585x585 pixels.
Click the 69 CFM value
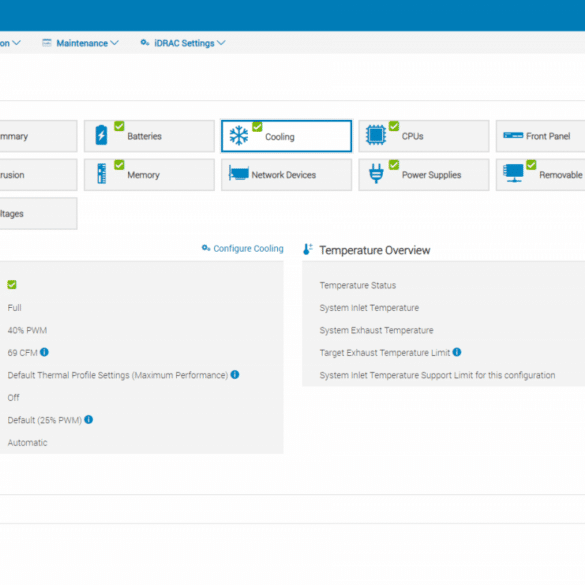(22, 353)
